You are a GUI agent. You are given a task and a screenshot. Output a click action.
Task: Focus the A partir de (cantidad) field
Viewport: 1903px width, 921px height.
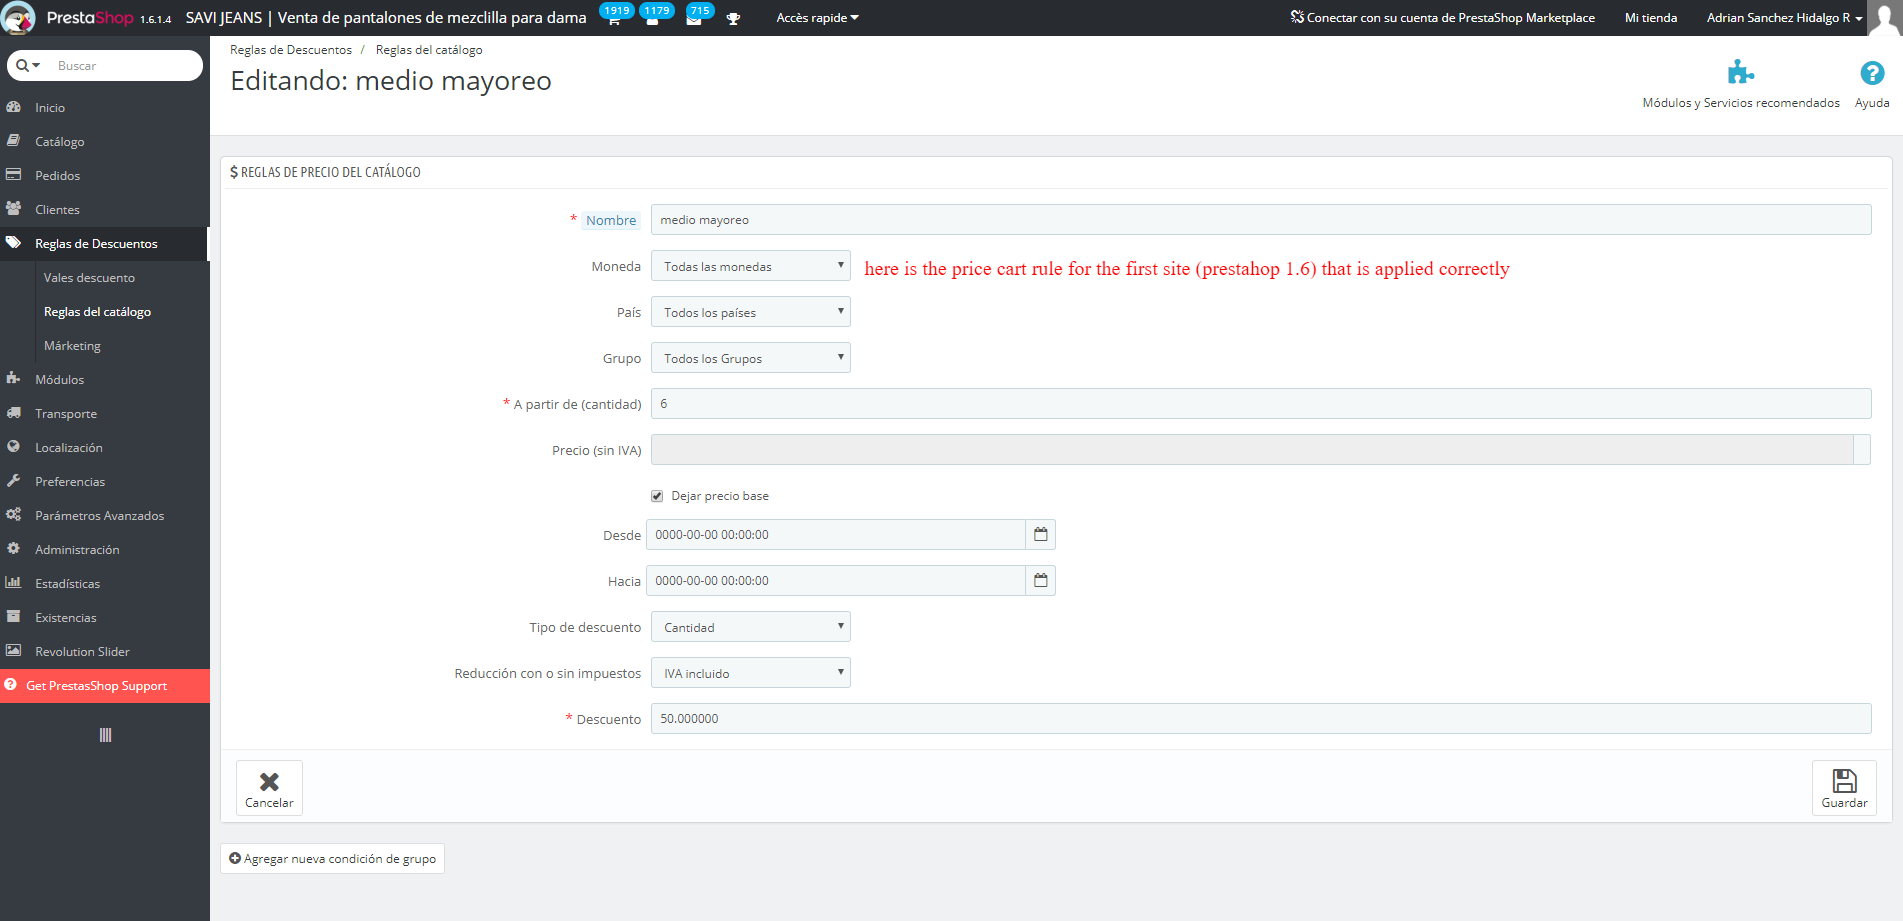pos(1261,404)
